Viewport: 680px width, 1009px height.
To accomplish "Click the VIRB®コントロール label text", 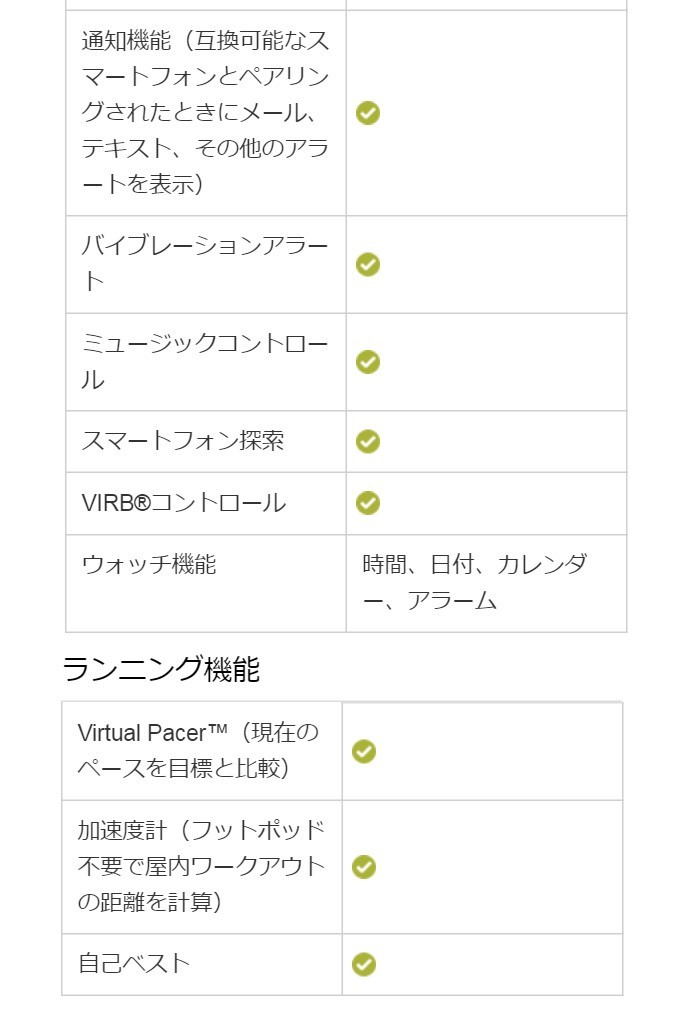I will pos(183,503).
